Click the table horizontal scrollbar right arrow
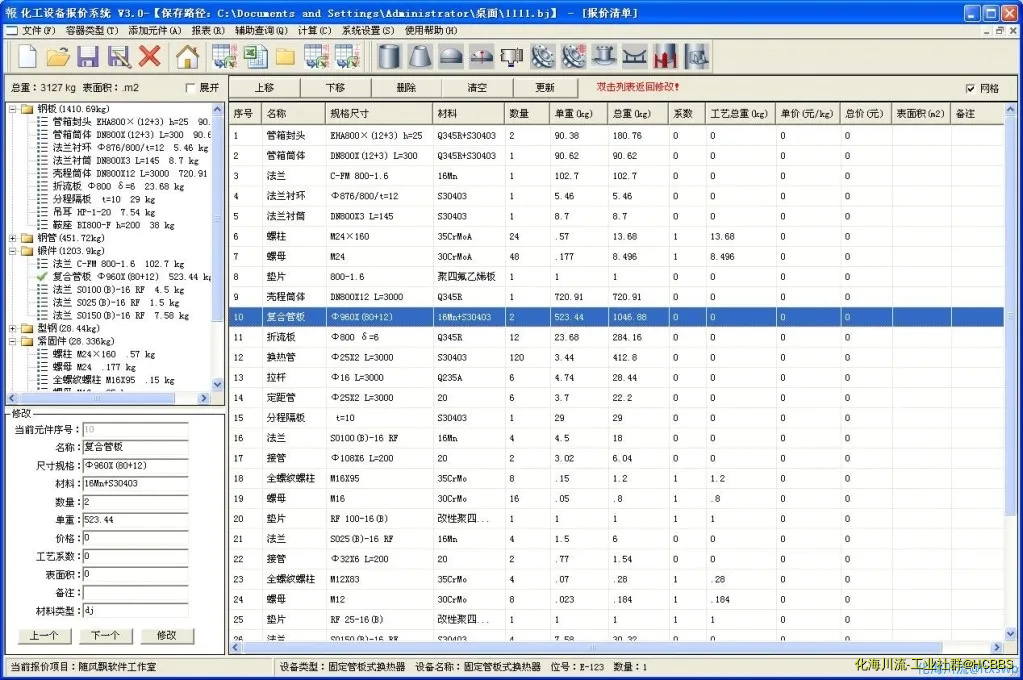 pyautogui.click(x=996, y=647)
